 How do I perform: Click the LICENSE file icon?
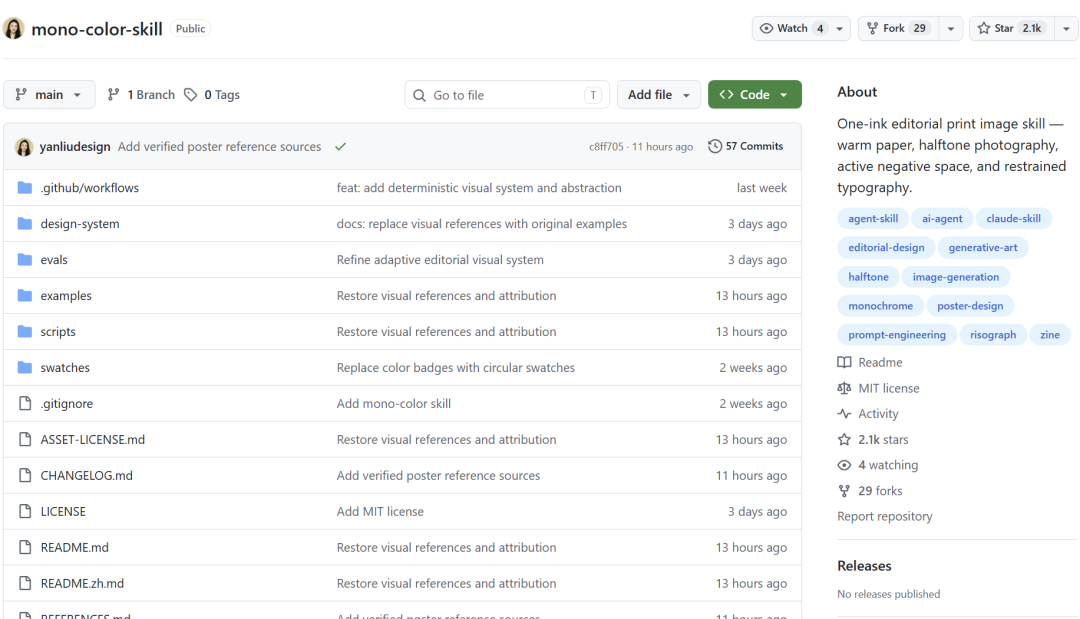[x=25, y=512]
